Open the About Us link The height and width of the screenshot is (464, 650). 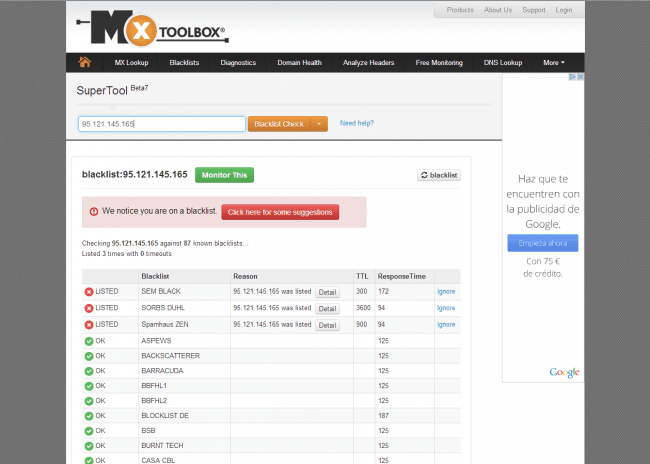pyautogui.click(x=498, y=10)
